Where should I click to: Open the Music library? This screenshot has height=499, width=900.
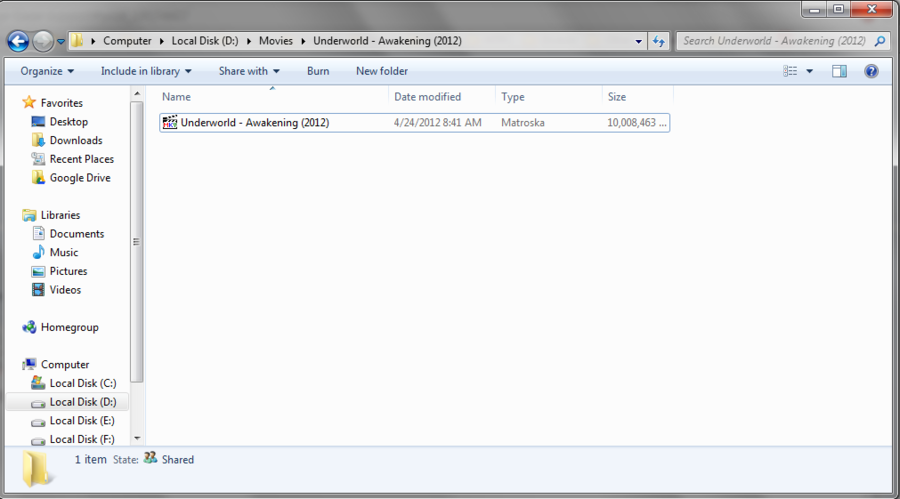pos(64,252)
